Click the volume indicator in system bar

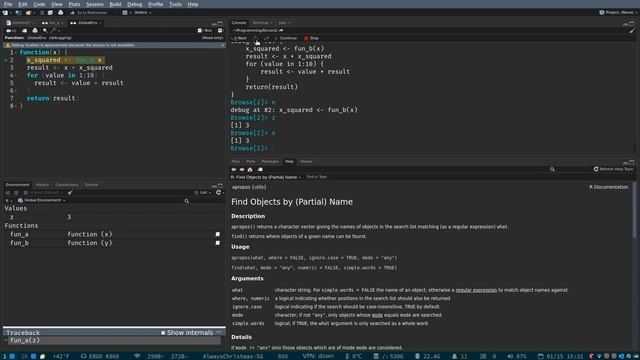pos(516,356)
